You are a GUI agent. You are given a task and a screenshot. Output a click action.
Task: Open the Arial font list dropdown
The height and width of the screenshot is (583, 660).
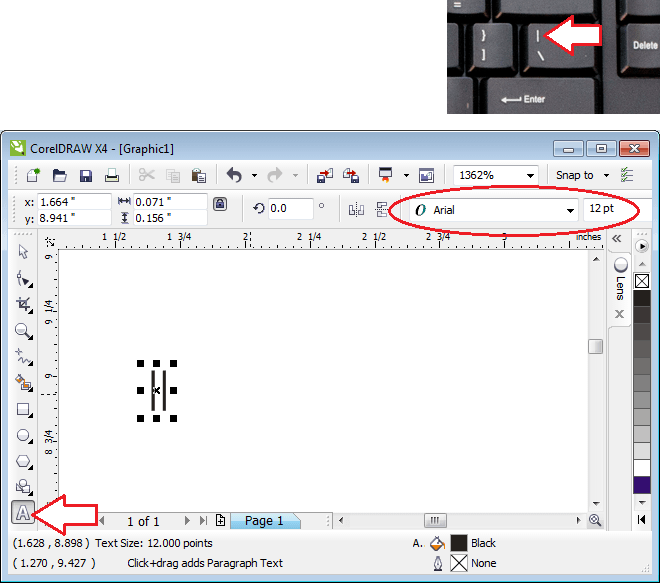click(570, 211)
